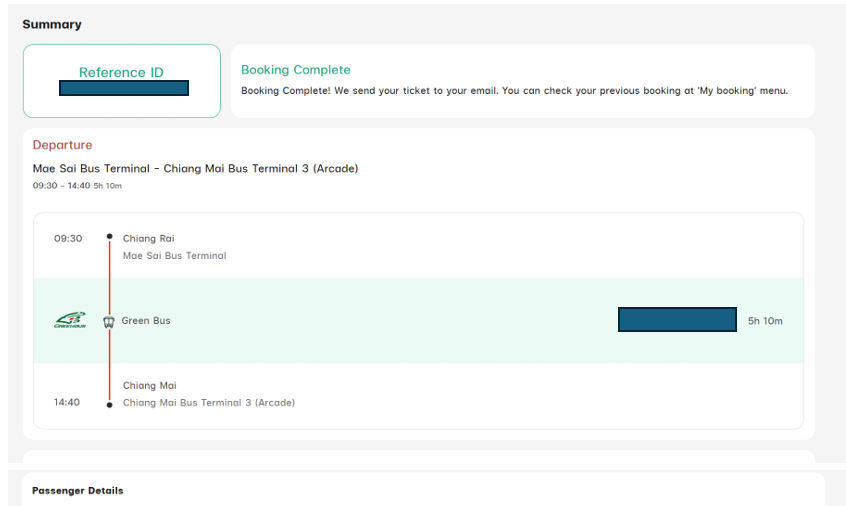Image resolution: width=846 pixels, height=506 pixels.
Task: Select the Reference ID label
Action: (x=121, y=72)
